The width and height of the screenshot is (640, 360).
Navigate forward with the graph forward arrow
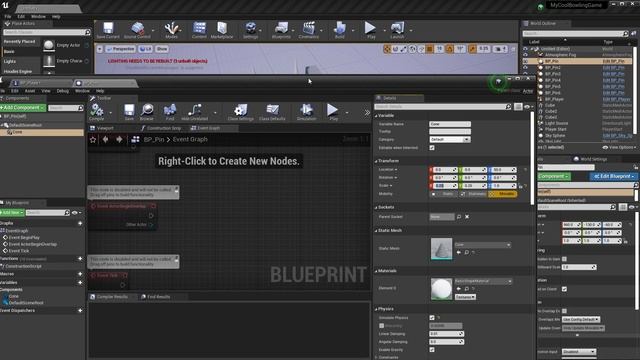tap(119, 140)
